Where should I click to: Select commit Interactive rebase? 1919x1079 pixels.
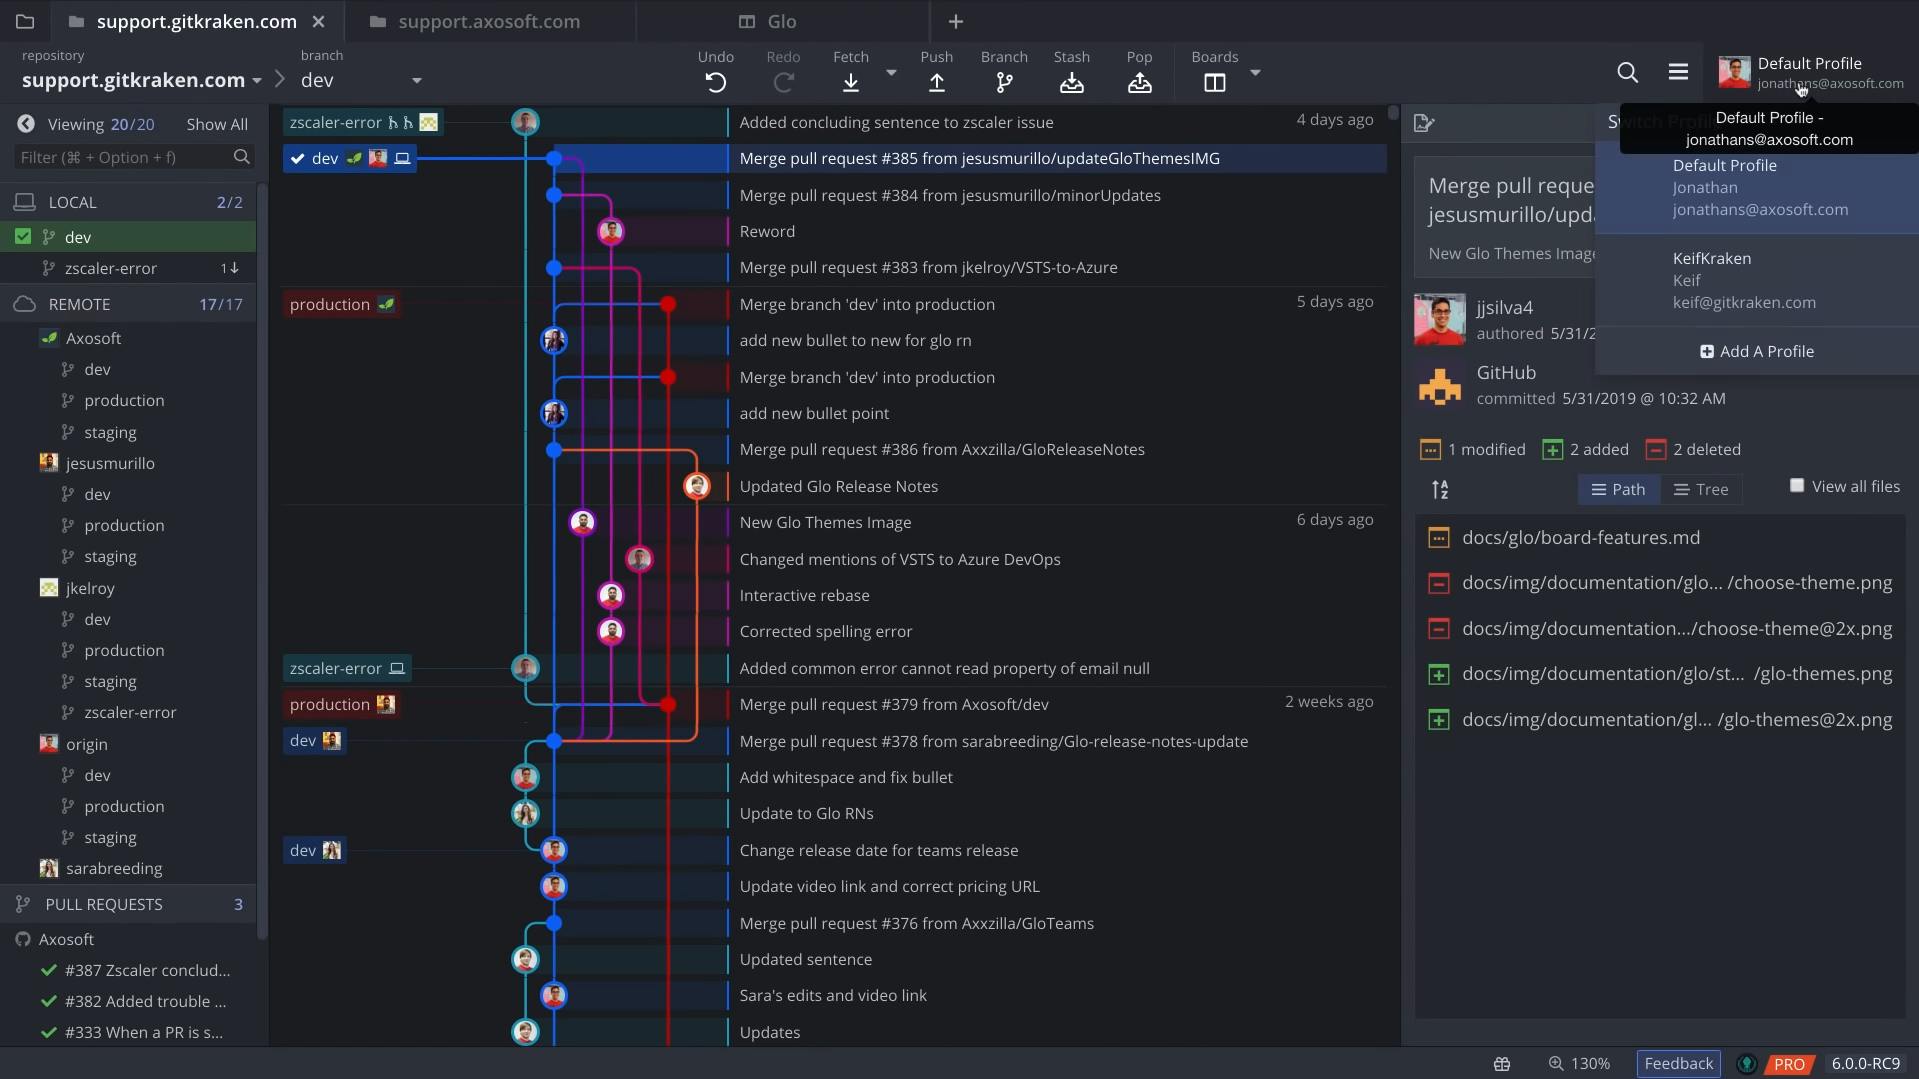click(805, 595)
